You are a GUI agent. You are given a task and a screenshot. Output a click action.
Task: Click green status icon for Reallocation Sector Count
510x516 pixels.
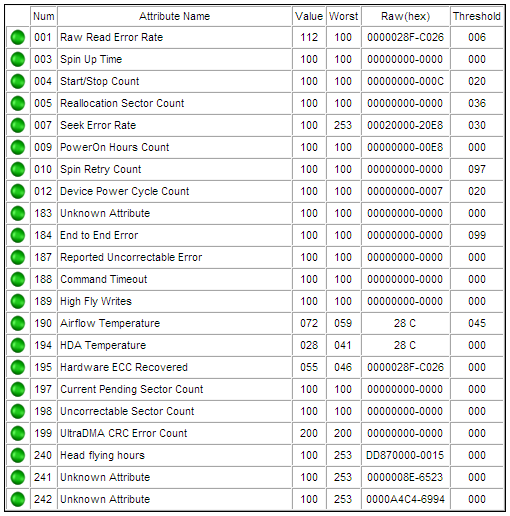pyautogui.click(x=18, y=103)
